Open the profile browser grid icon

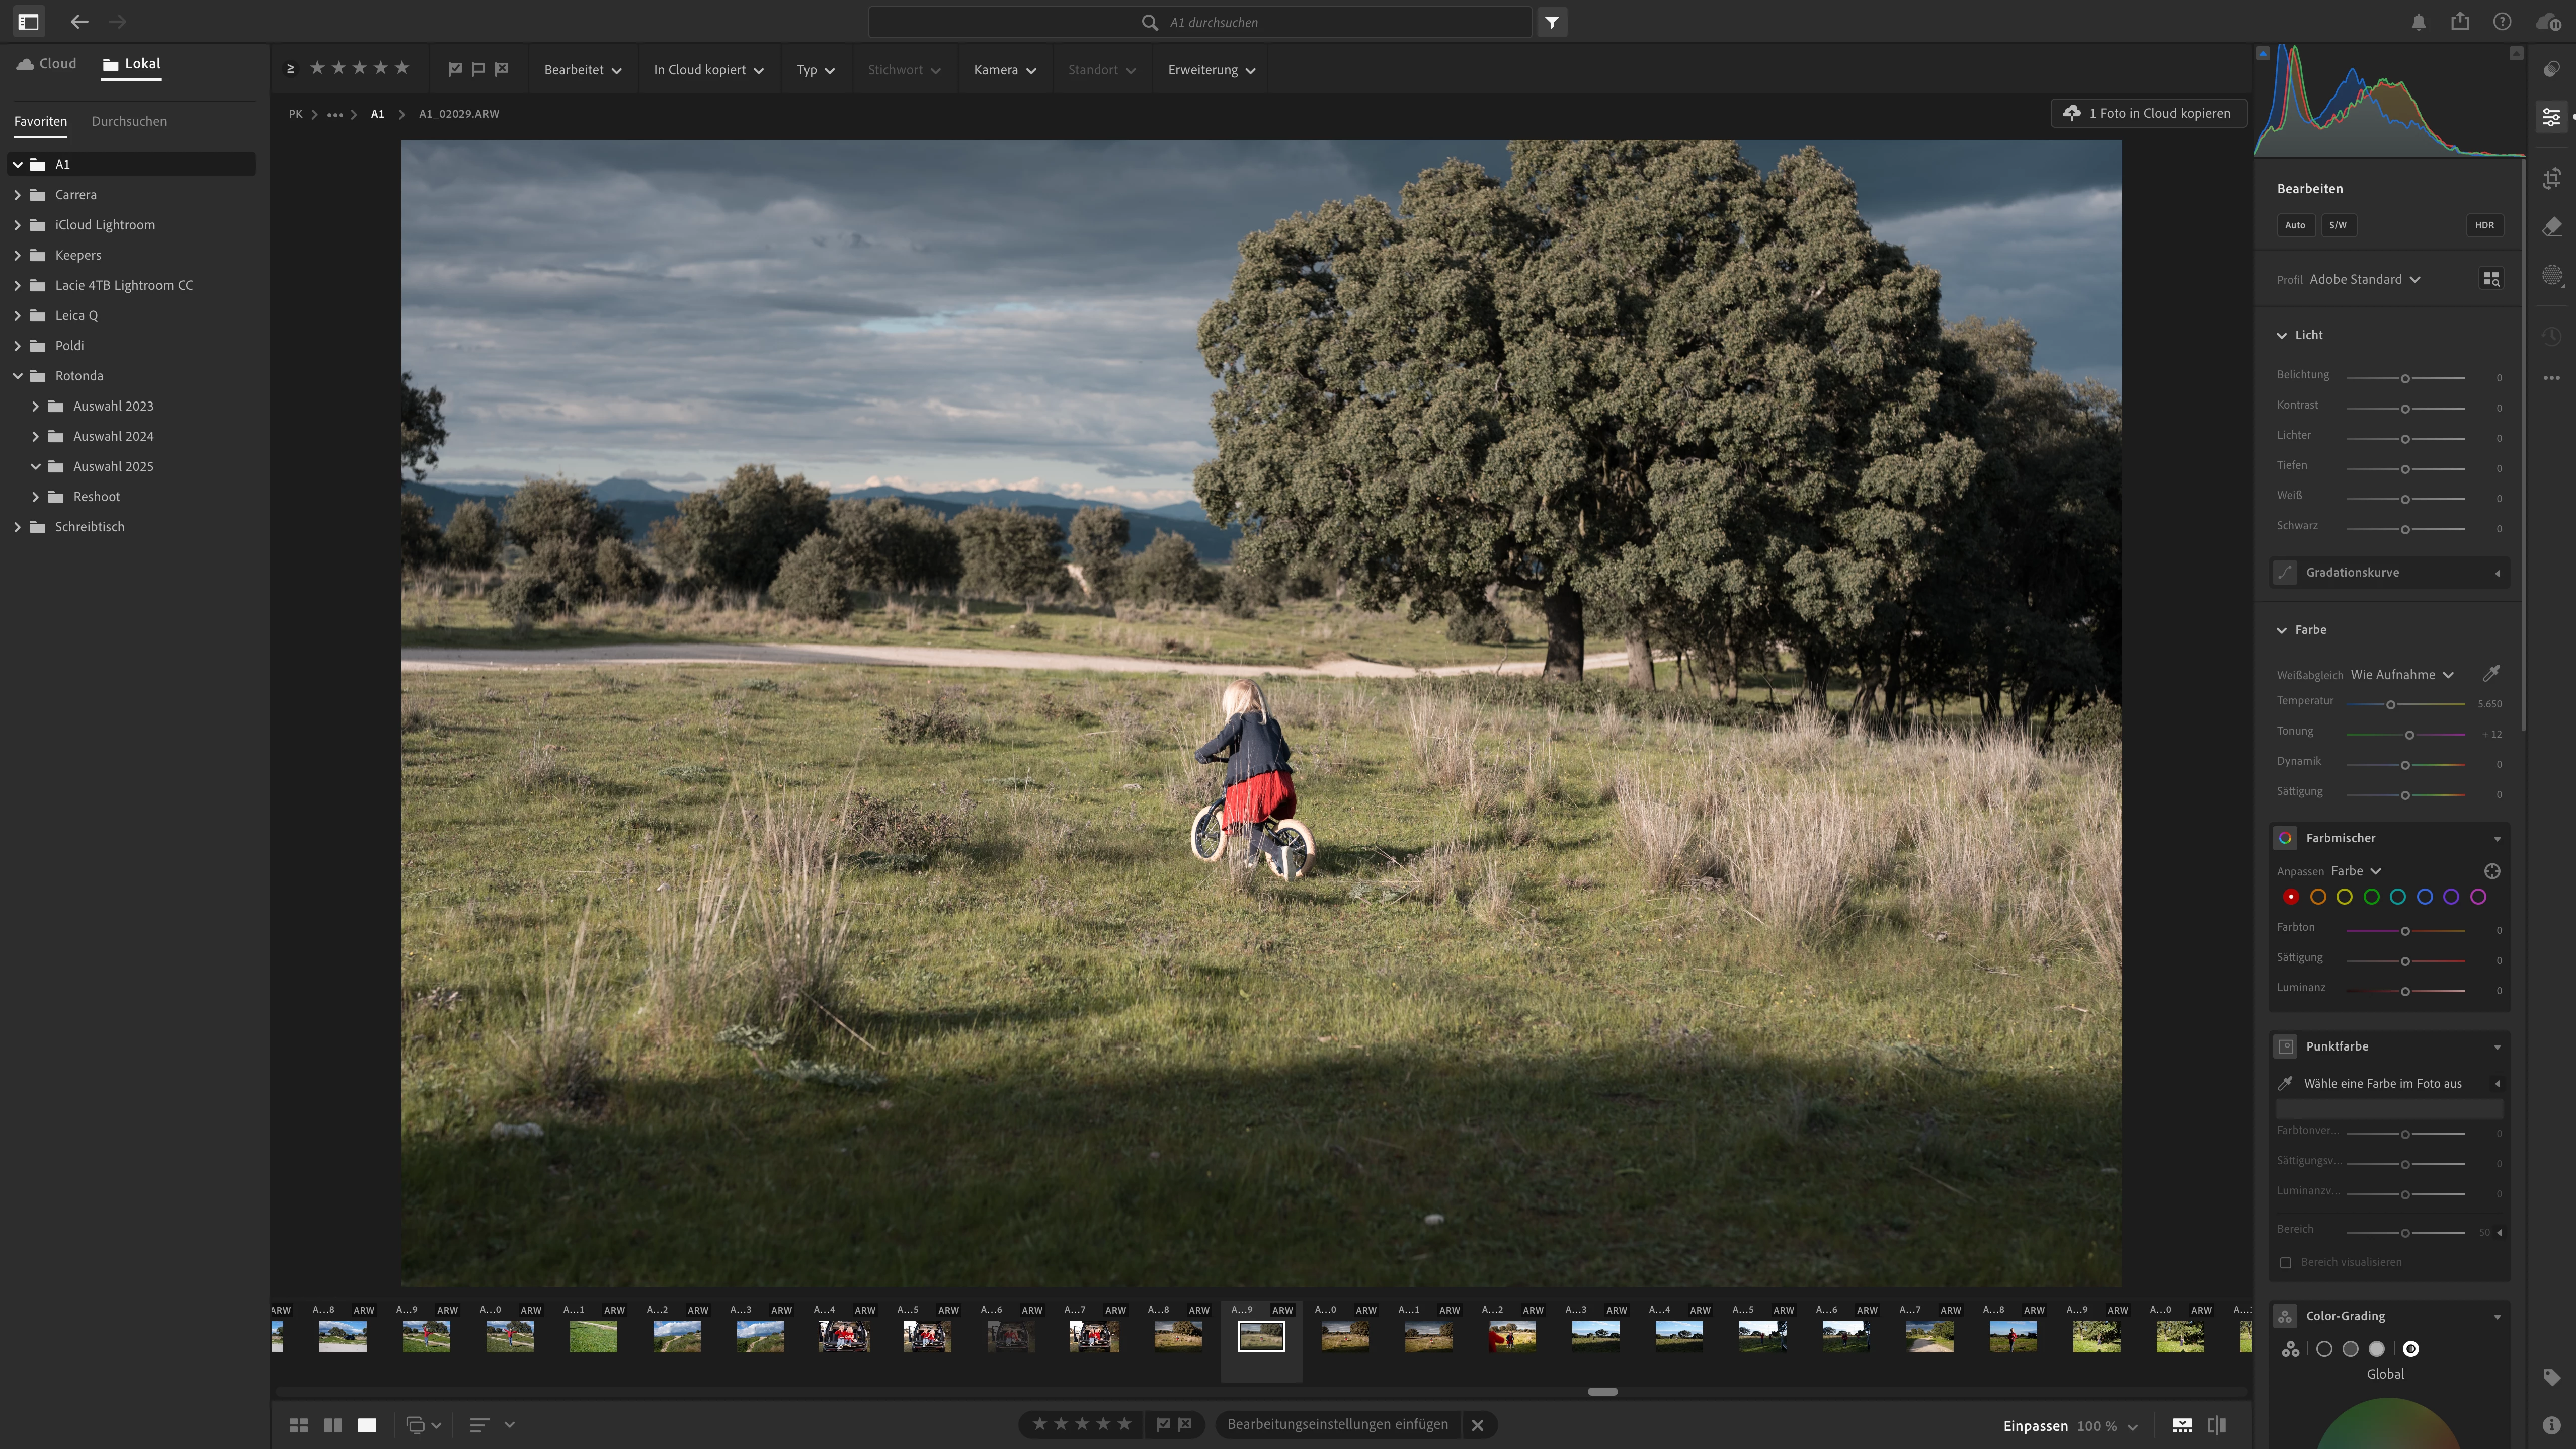click(2491, 279)
